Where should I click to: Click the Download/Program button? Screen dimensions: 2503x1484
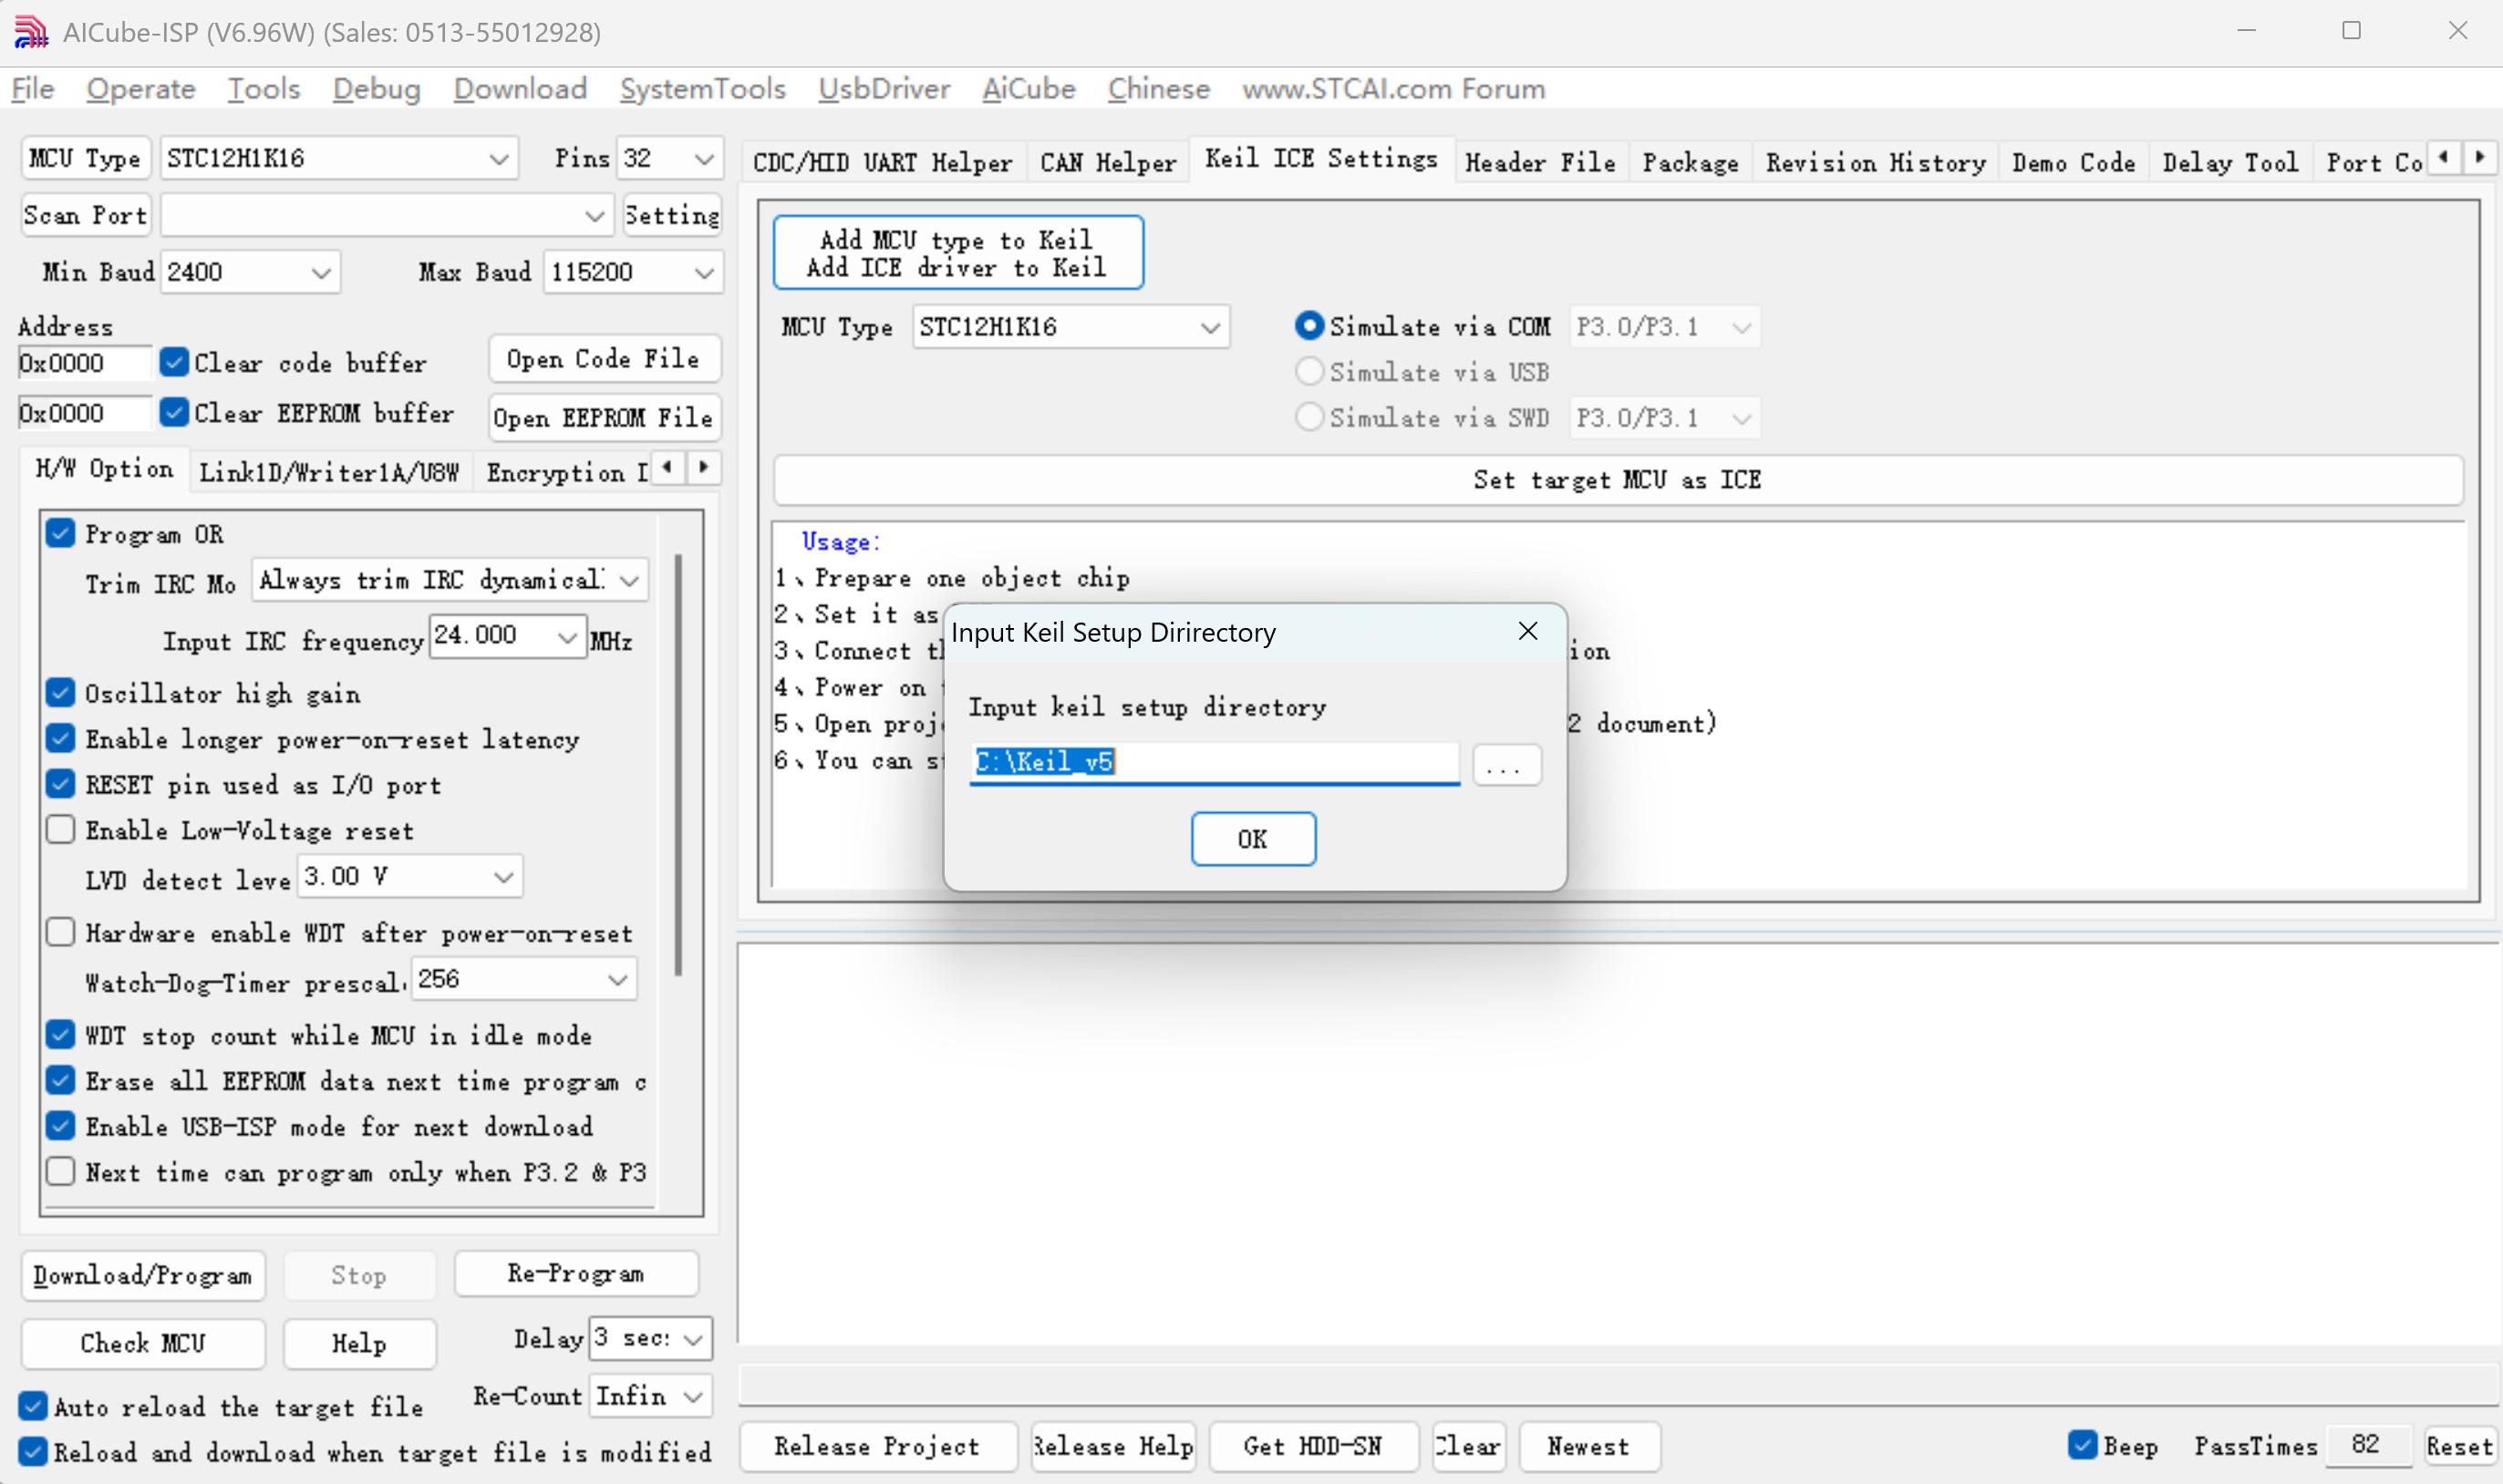(143, 1275)
